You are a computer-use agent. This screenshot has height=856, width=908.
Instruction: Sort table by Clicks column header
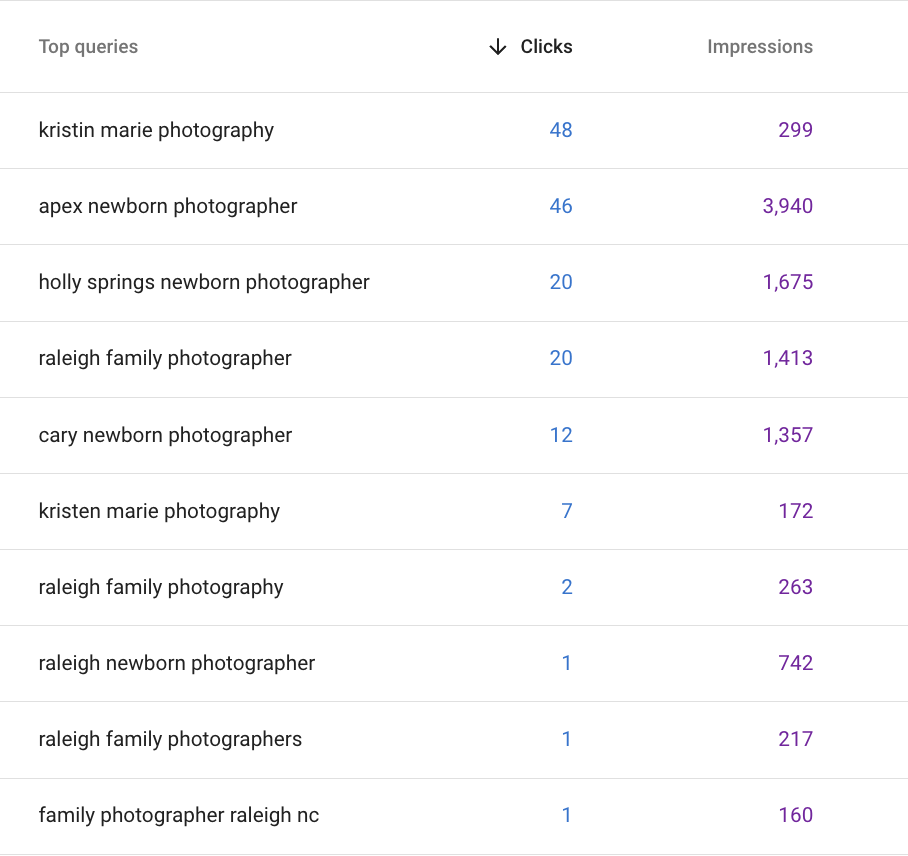coord(546,47)
